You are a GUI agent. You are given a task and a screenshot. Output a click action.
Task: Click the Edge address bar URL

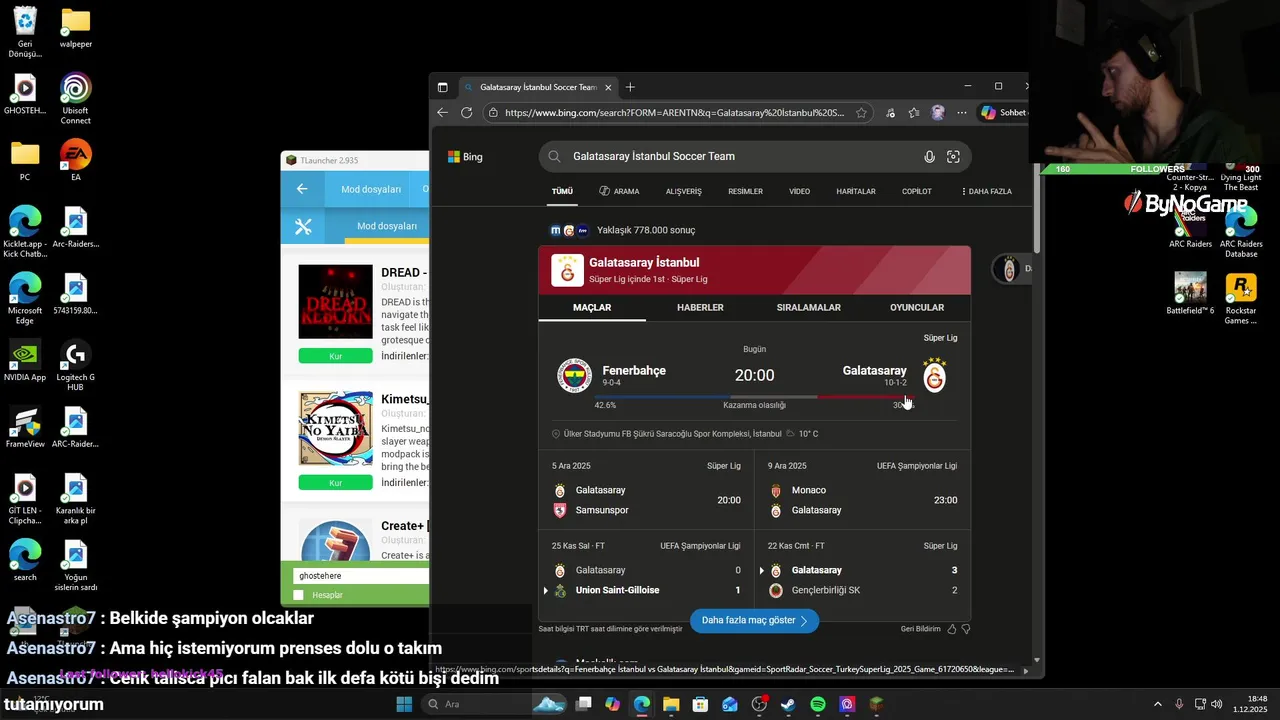point(674,113)
